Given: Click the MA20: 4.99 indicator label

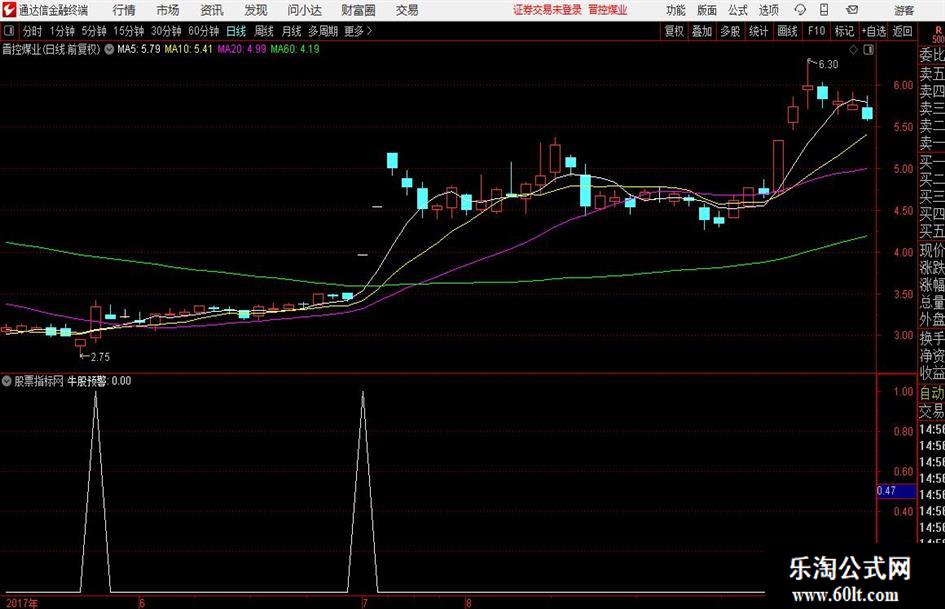Looking at the screenshot, I should pos(242,49).
